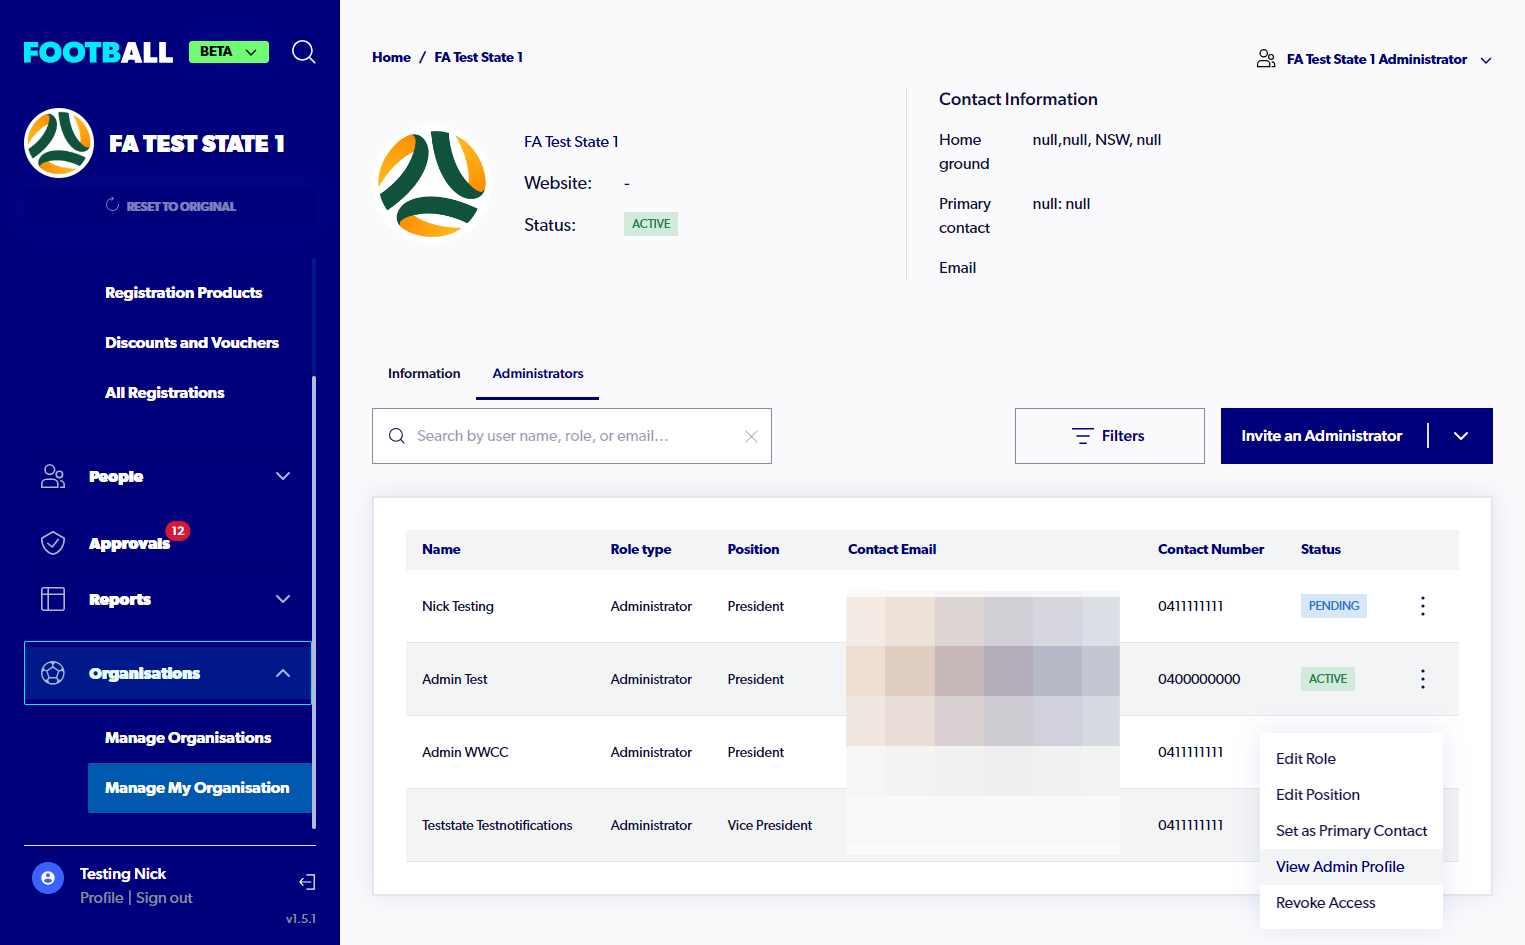This screenshot has height=945, width=1525.
Task: Click the Invite an Administrator button
Action: tap(1322, 436)
